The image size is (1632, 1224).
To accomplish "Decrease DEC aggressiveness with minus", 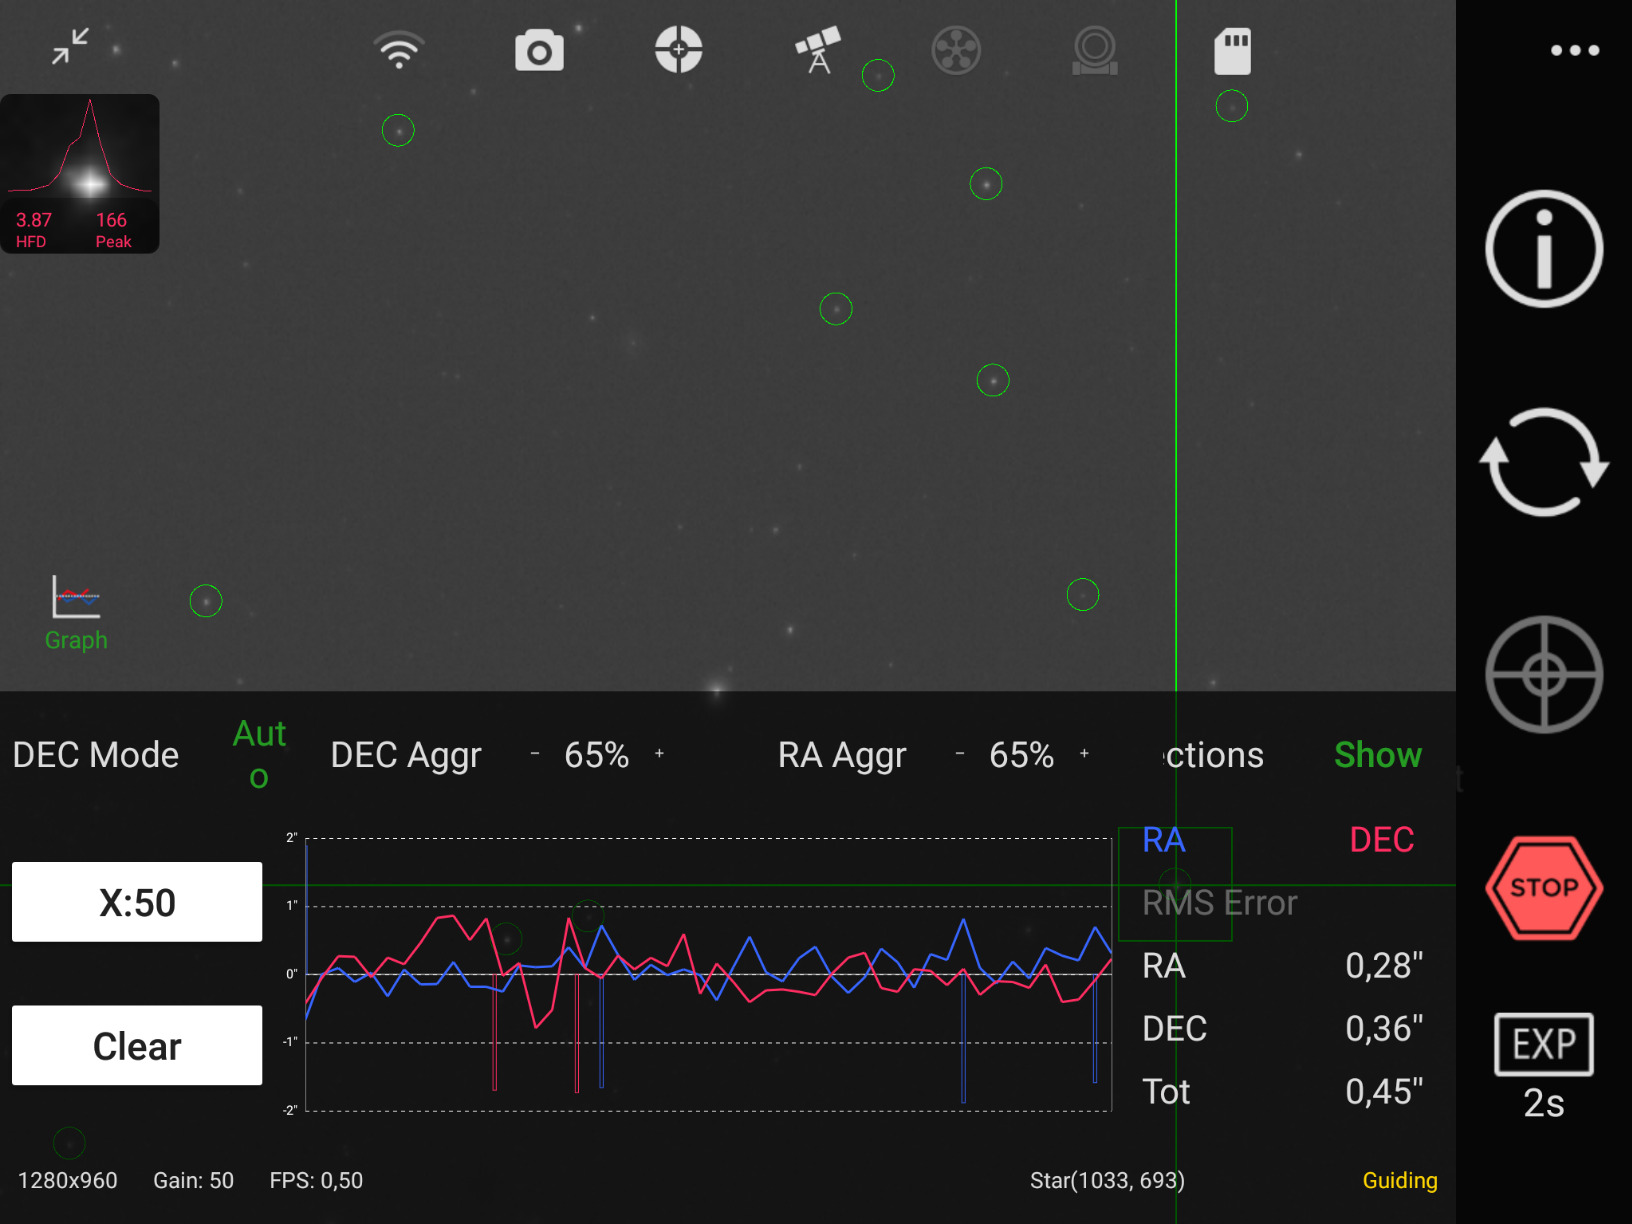I will (535, 754).
